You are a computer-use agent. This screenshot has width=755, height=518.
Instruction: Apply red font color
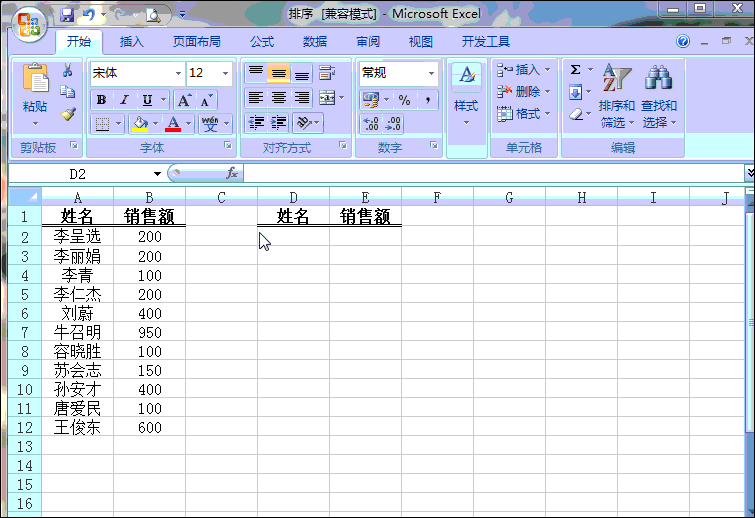(x=173, y=124)
